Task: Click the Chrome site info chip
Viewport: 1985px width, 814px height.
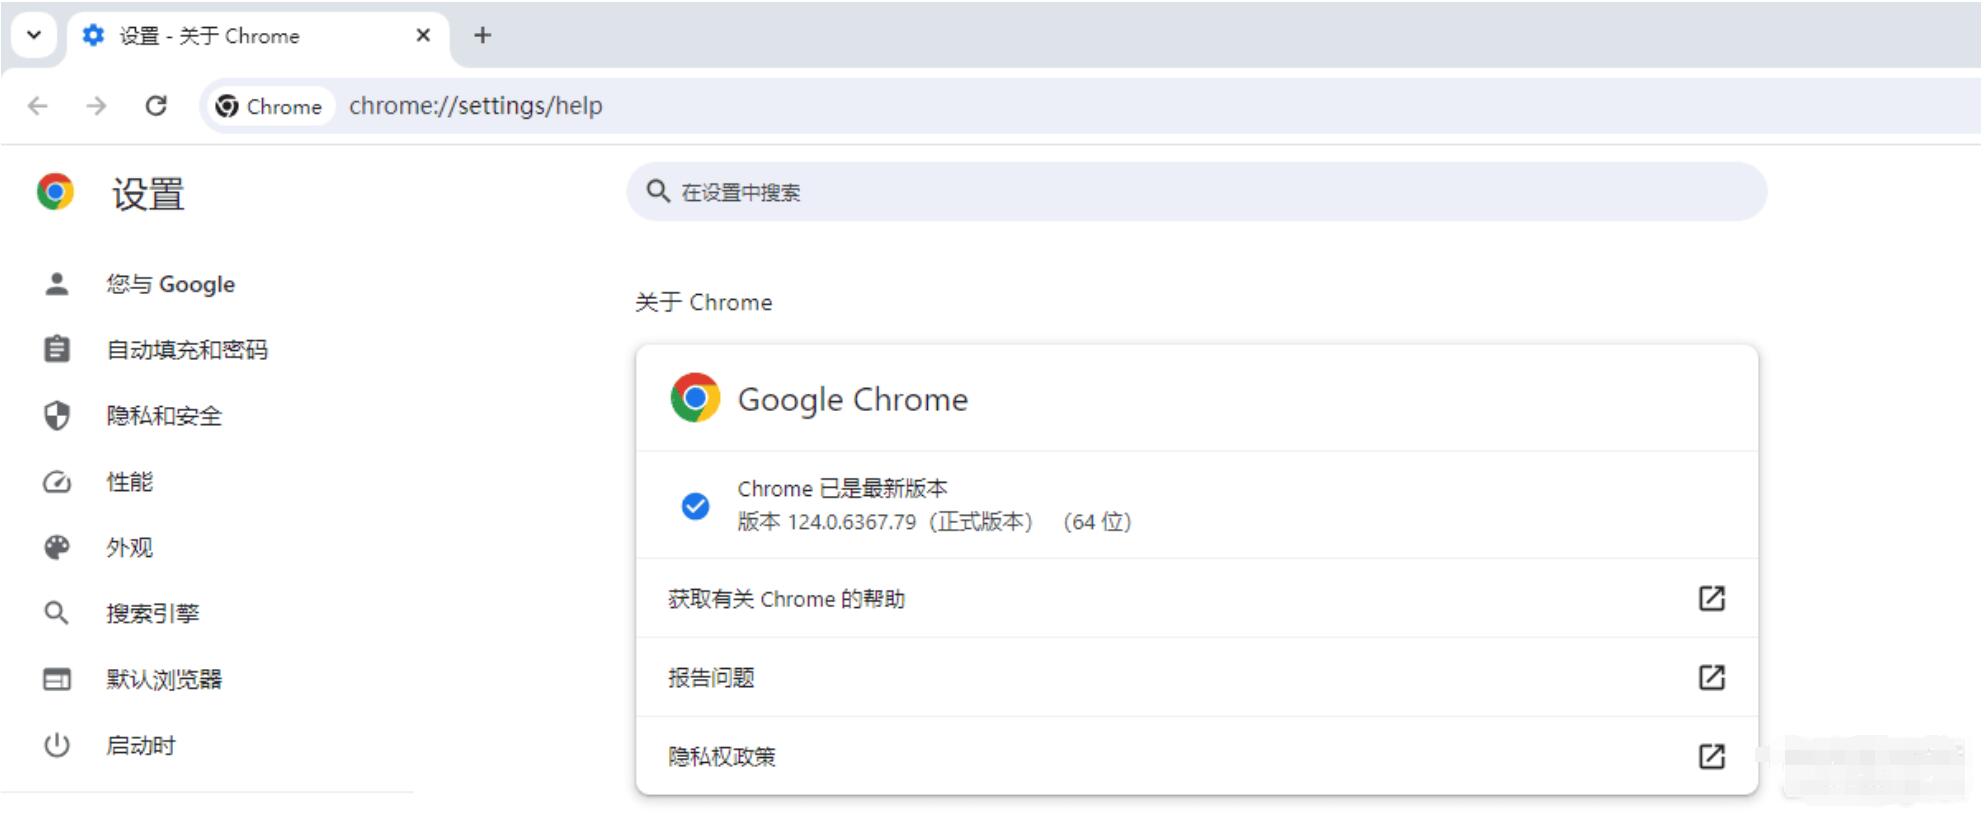Action: (x=269, y=106)
